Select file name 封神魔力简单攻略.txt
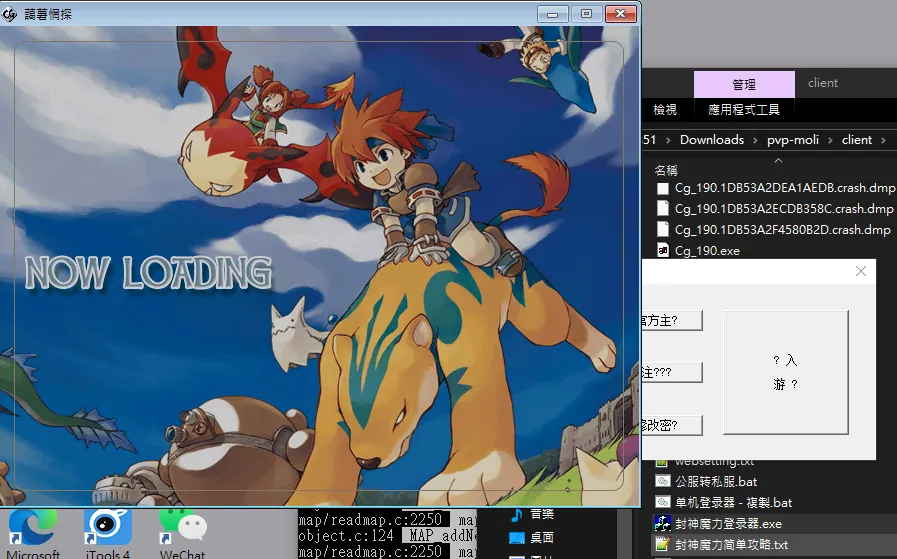This screenshot has width=897, height=559. [731, 544]
